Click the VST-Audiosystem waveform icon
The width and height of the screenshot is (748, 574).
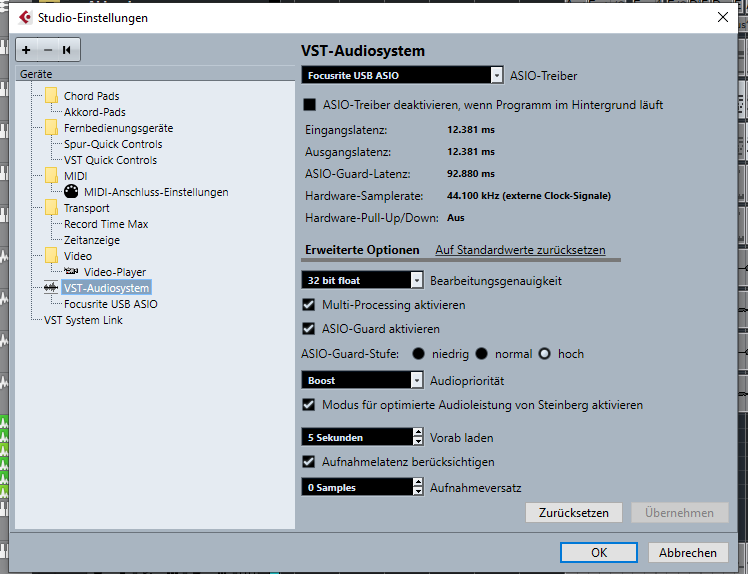click(x=51, y=288)
